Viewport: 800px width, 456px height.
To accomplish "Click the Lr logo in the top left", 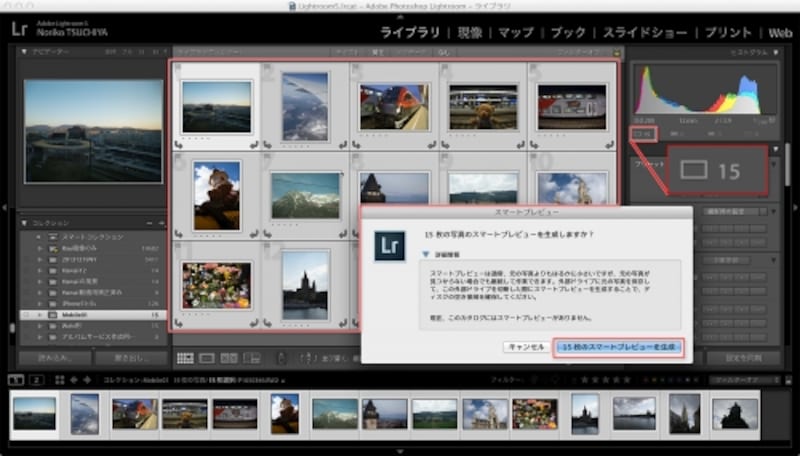I will pos(19,29).
